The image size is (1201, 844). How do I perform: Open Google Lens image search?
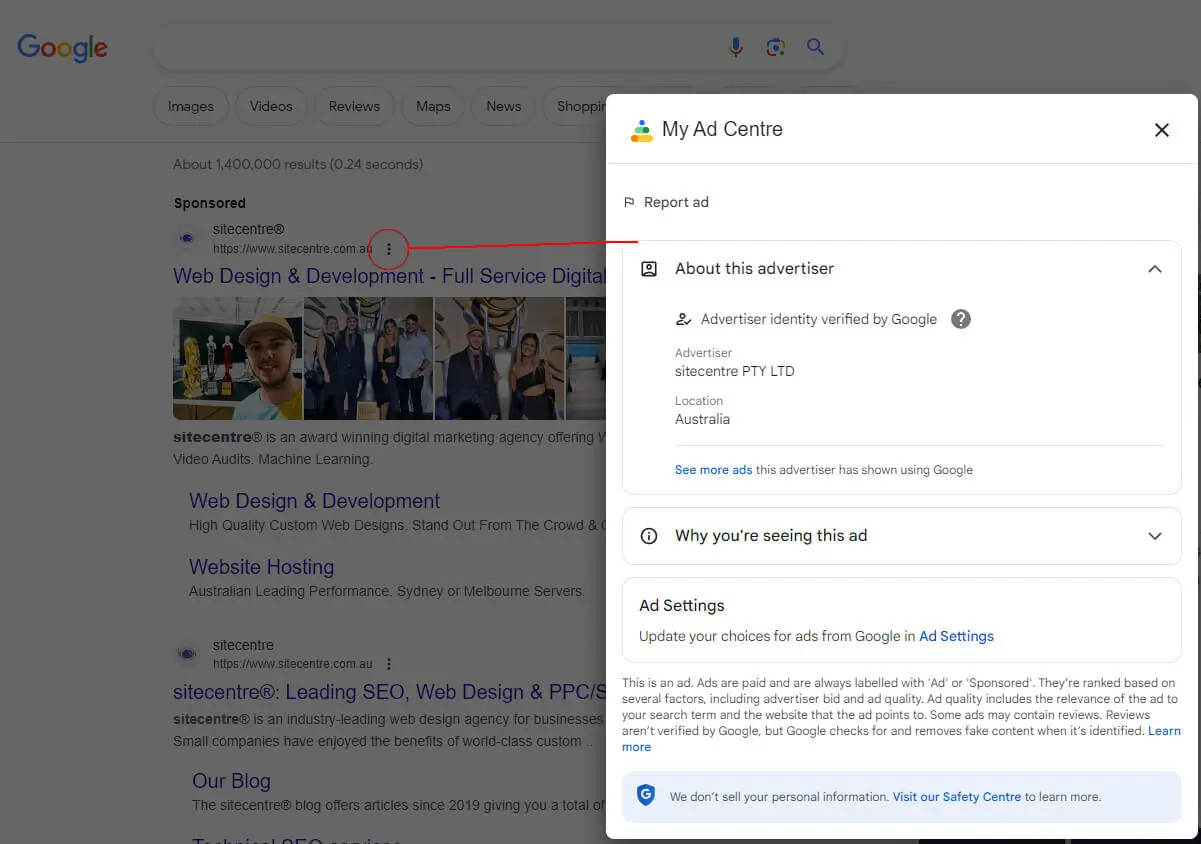(775, 47)
